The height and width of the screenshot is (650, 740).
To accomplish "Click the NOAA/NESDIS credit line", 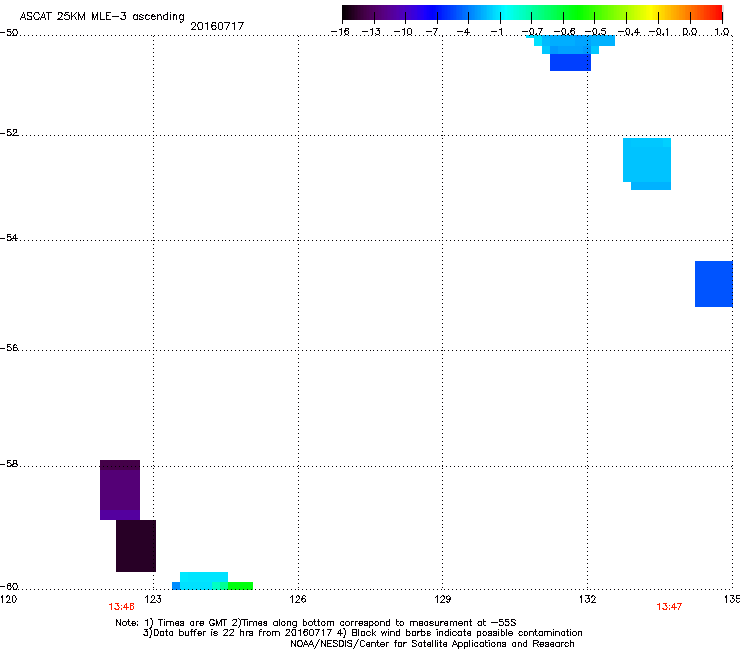I will pyautogui.click(x=432, y=644).
